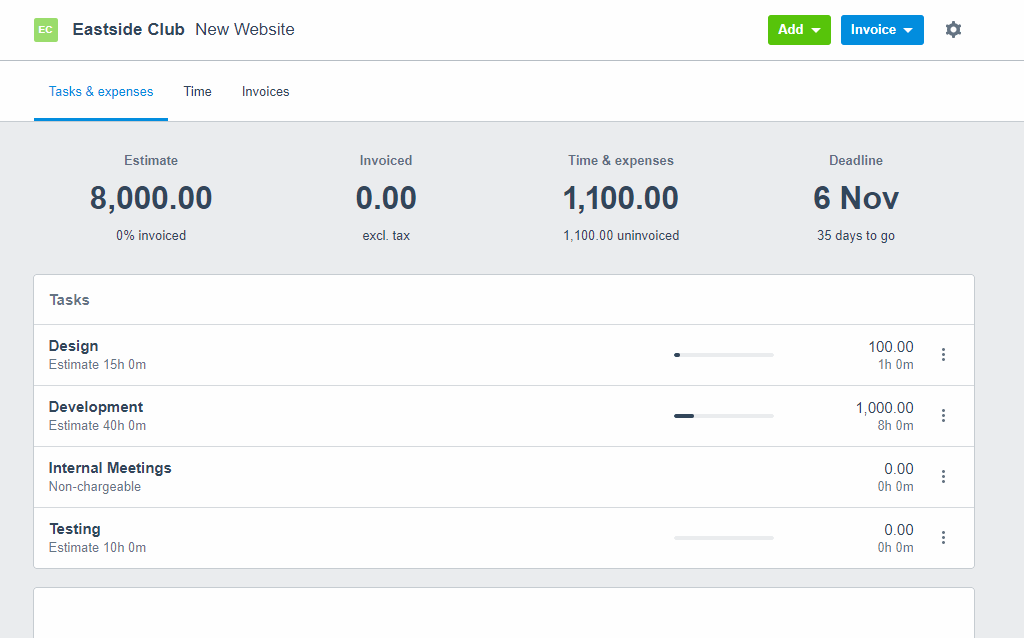Open the Development task details
Screen dimensions: 1024x638
pos(96,406)
